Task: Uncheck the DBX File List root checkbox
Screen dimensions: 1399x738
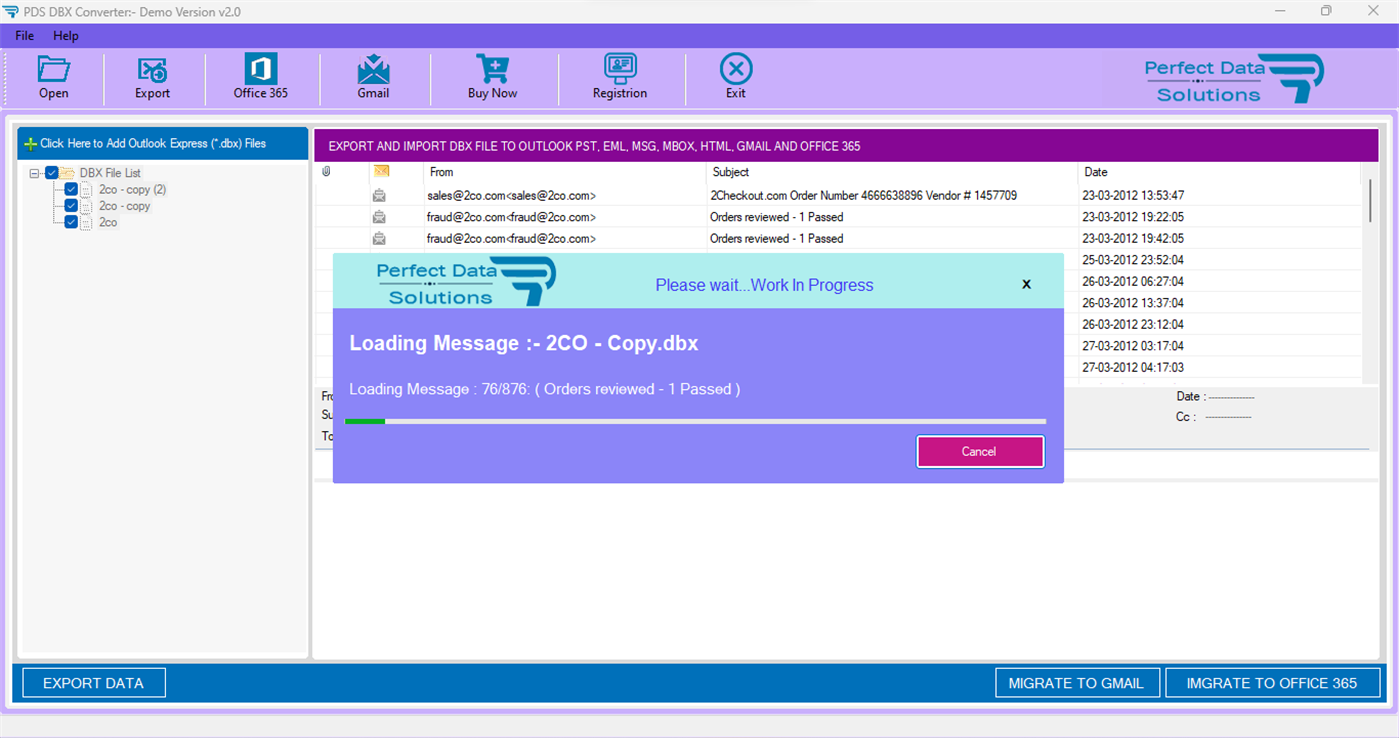Action: [x=51, y=172]
